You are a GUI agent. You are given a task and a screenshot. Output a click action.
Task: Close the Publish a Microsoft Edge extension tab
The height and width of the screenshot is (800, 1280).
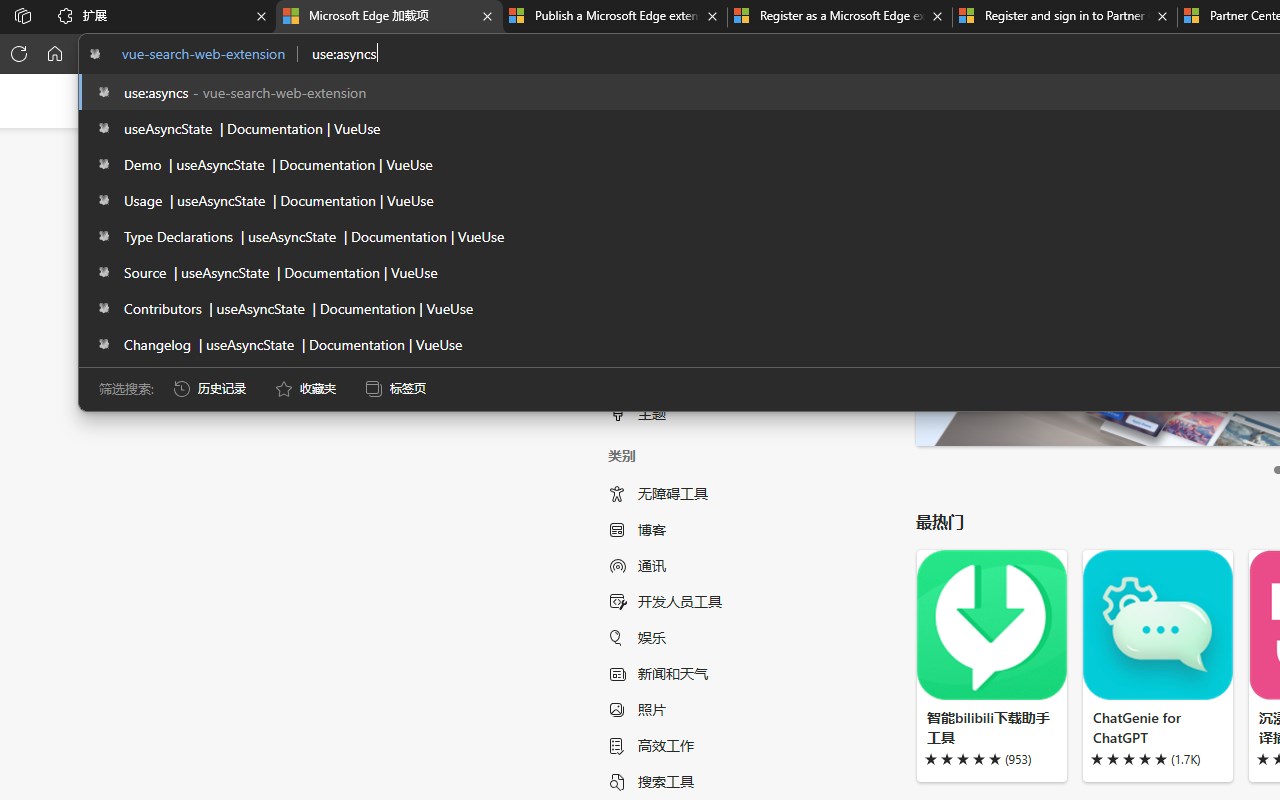click(712, 16)
